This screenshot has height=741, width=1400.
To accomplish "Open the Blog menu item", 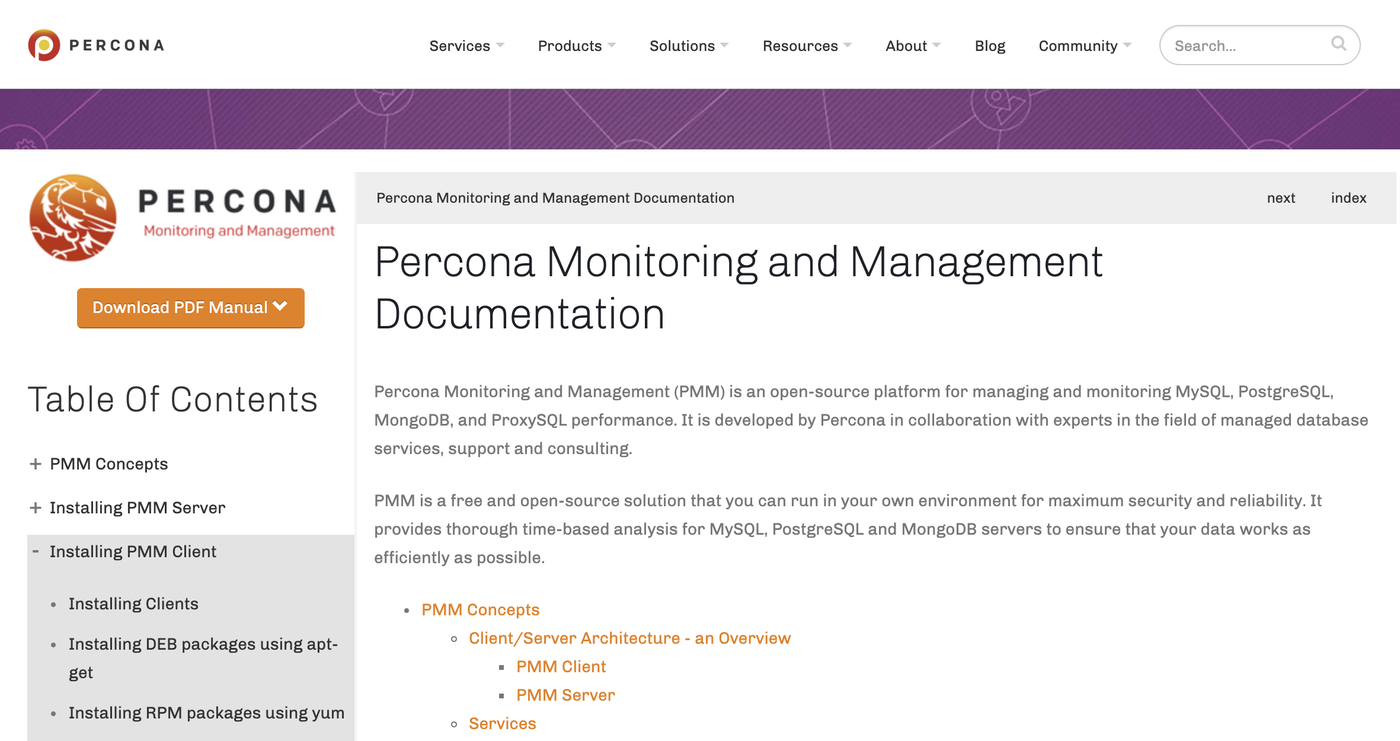I will 990,45.
